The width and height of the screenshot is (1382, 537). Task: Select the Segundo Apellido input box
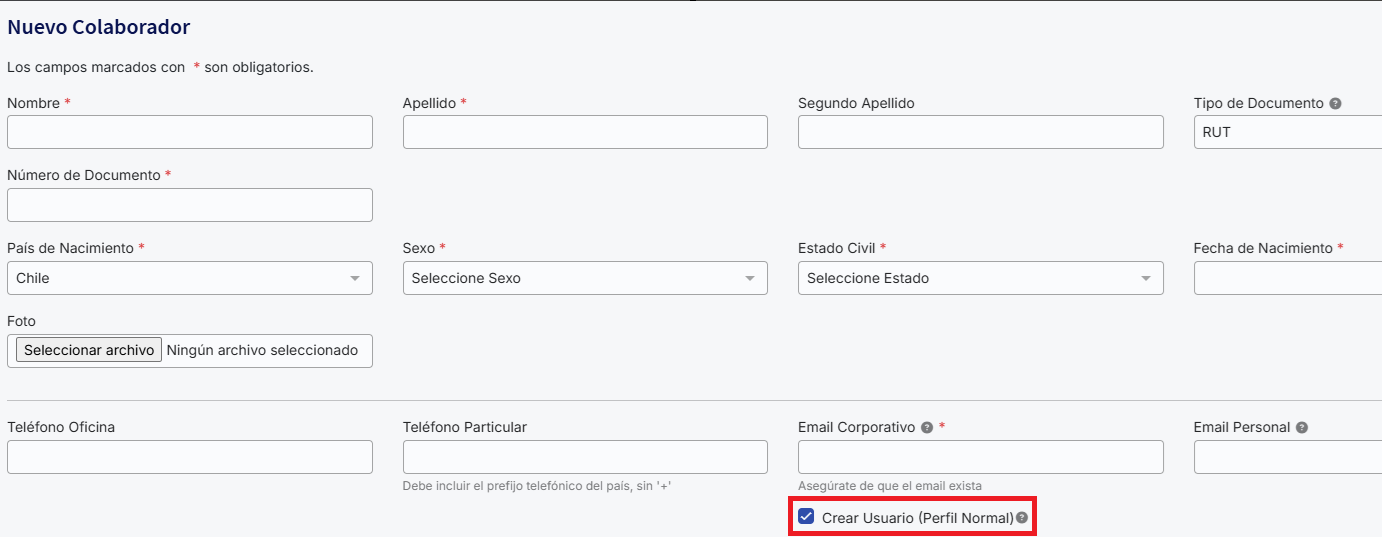click(x=980, y=132)
